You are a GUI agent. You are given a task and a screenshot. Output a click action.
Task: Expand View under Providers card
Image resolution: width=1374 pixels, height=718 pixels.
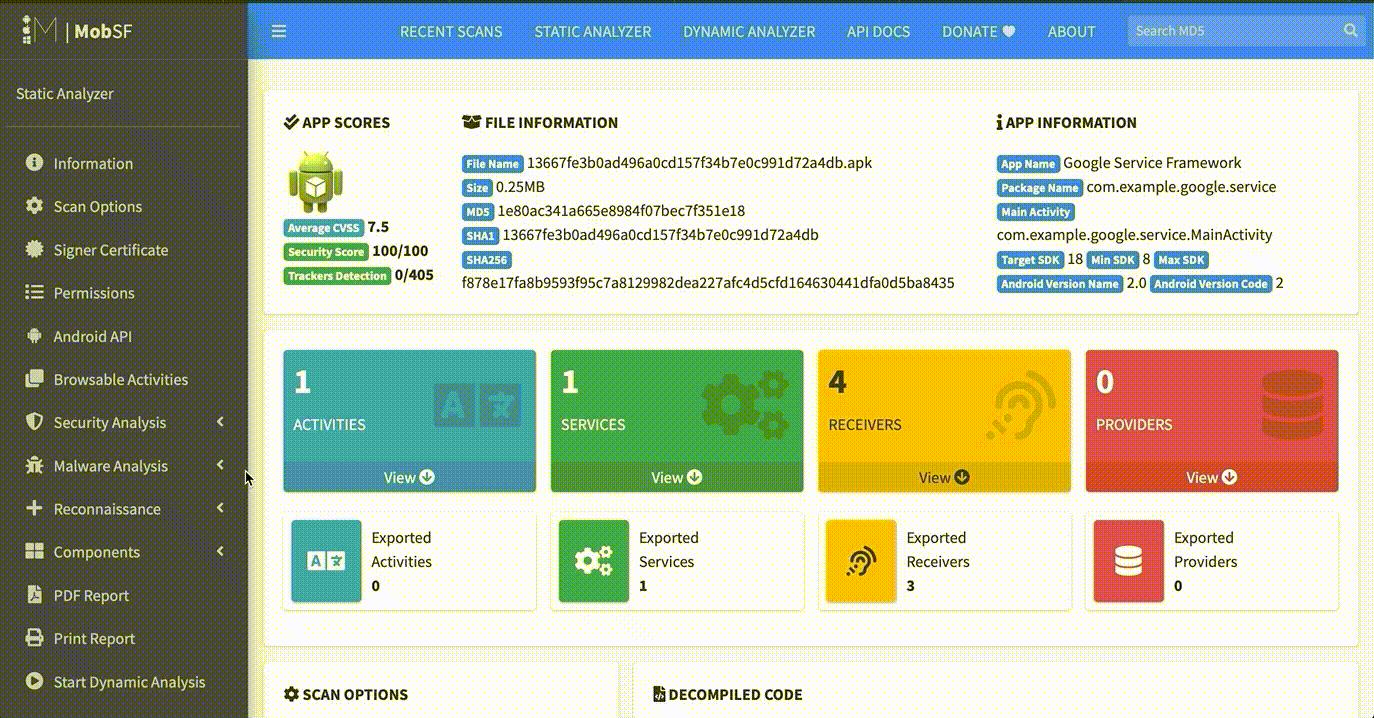point(1212,477)
